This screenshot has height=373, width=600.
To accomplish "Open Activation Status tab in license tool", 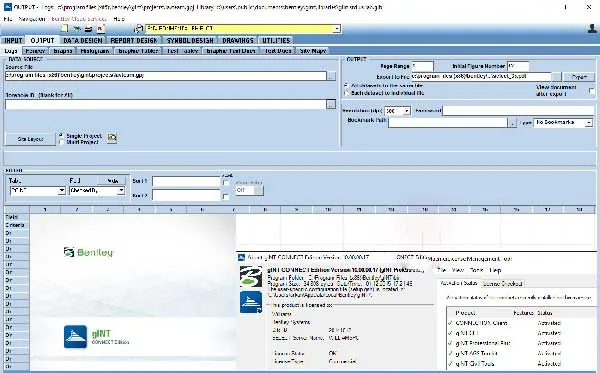I will point(458,283).
